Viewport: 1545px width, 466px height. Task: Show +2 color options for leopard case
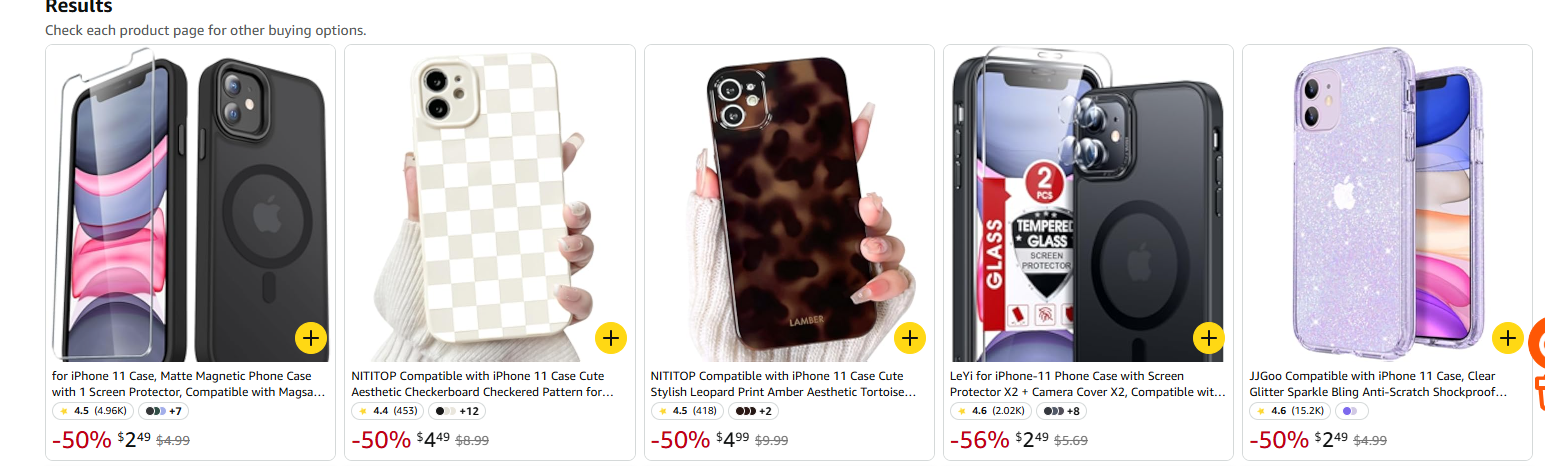(754, 411)
